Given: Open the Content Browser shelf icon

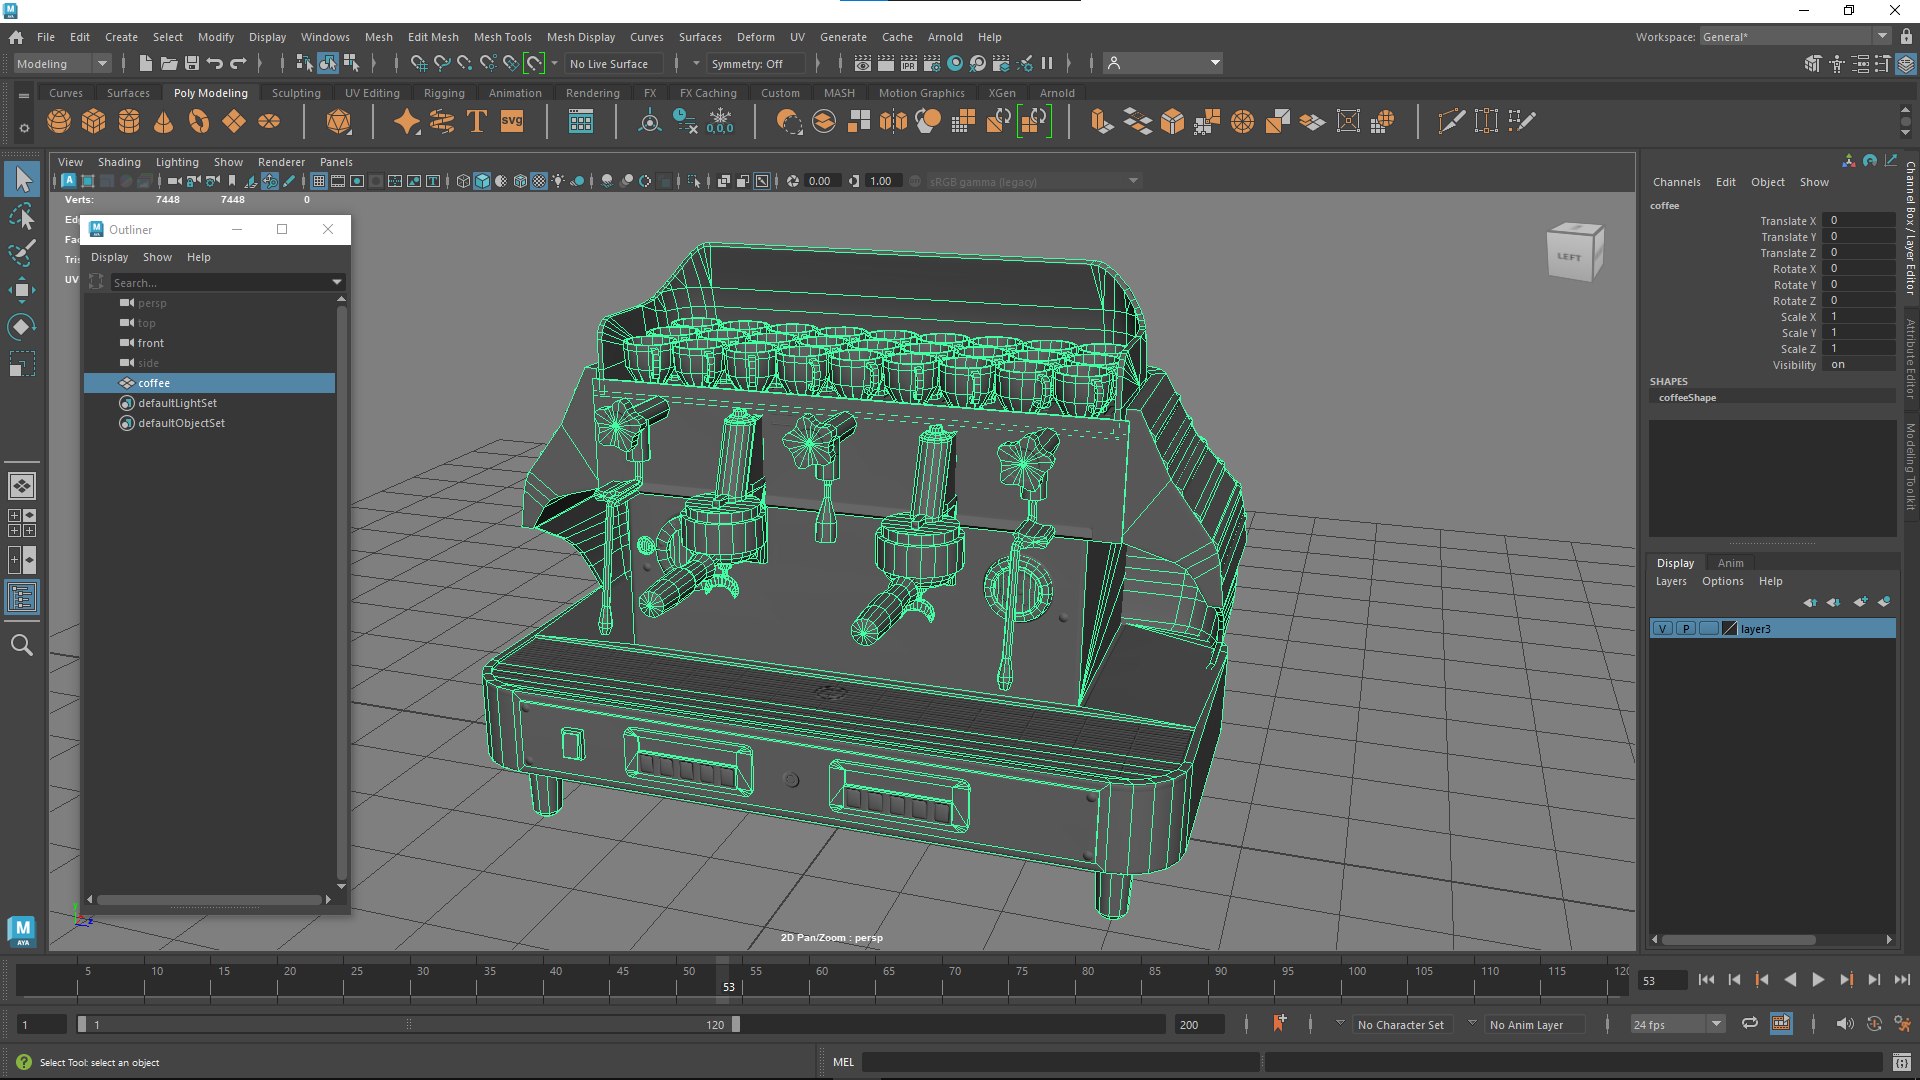Looking at the screenshot, I should [x=581, y=122].
